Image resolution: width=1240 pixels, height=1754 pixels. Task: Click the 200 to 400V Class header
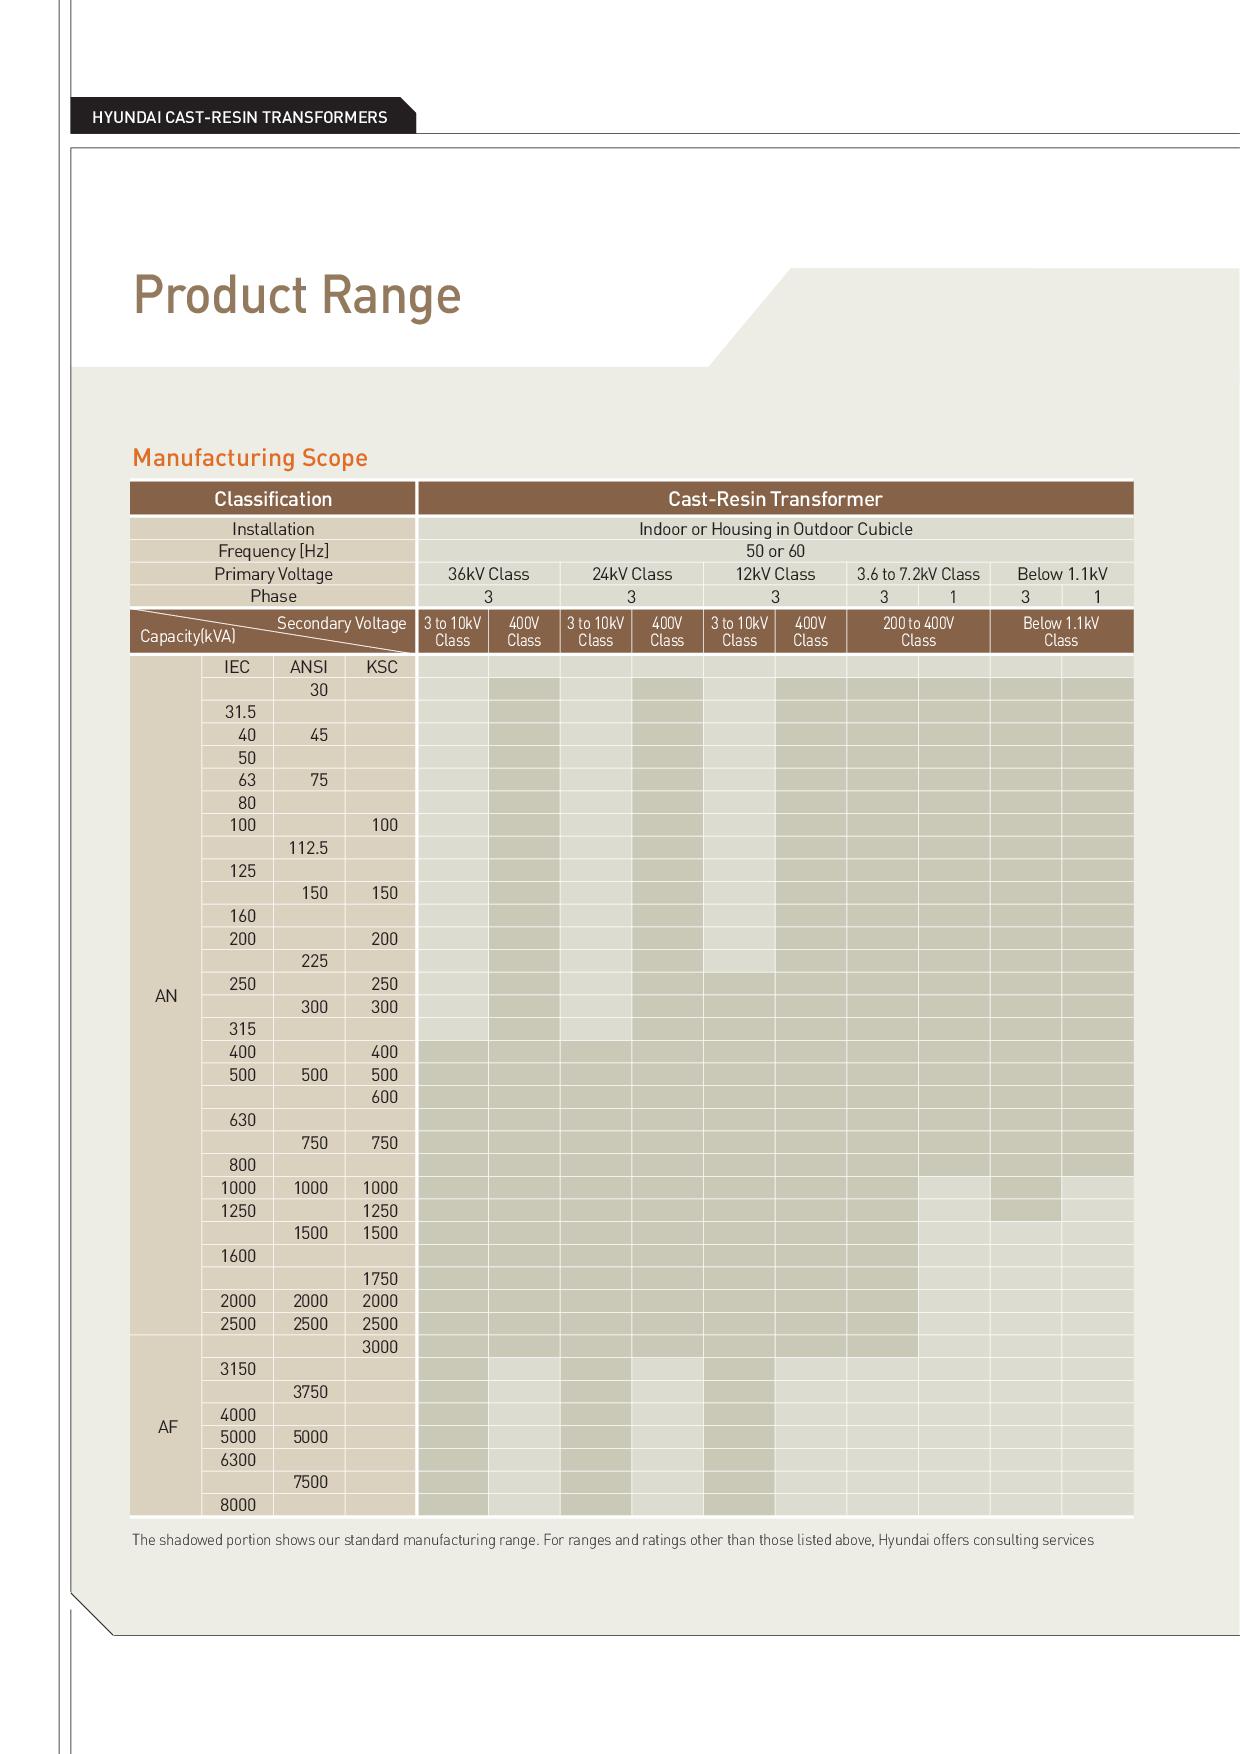tap(918, 632)
